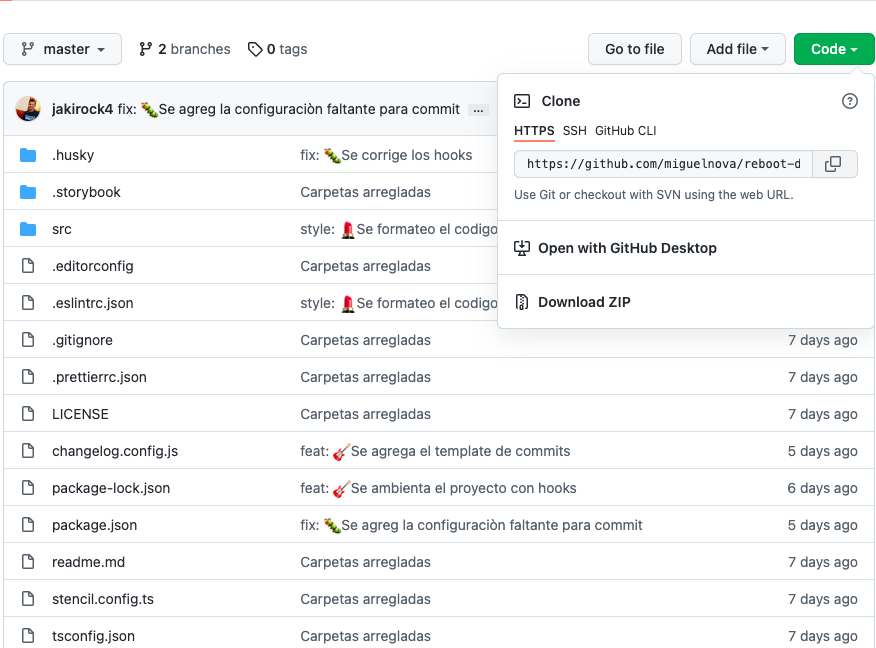Click the .eslintrc.json file icon
The height and width of the screenshot is (648, 876).
(28, 303)
